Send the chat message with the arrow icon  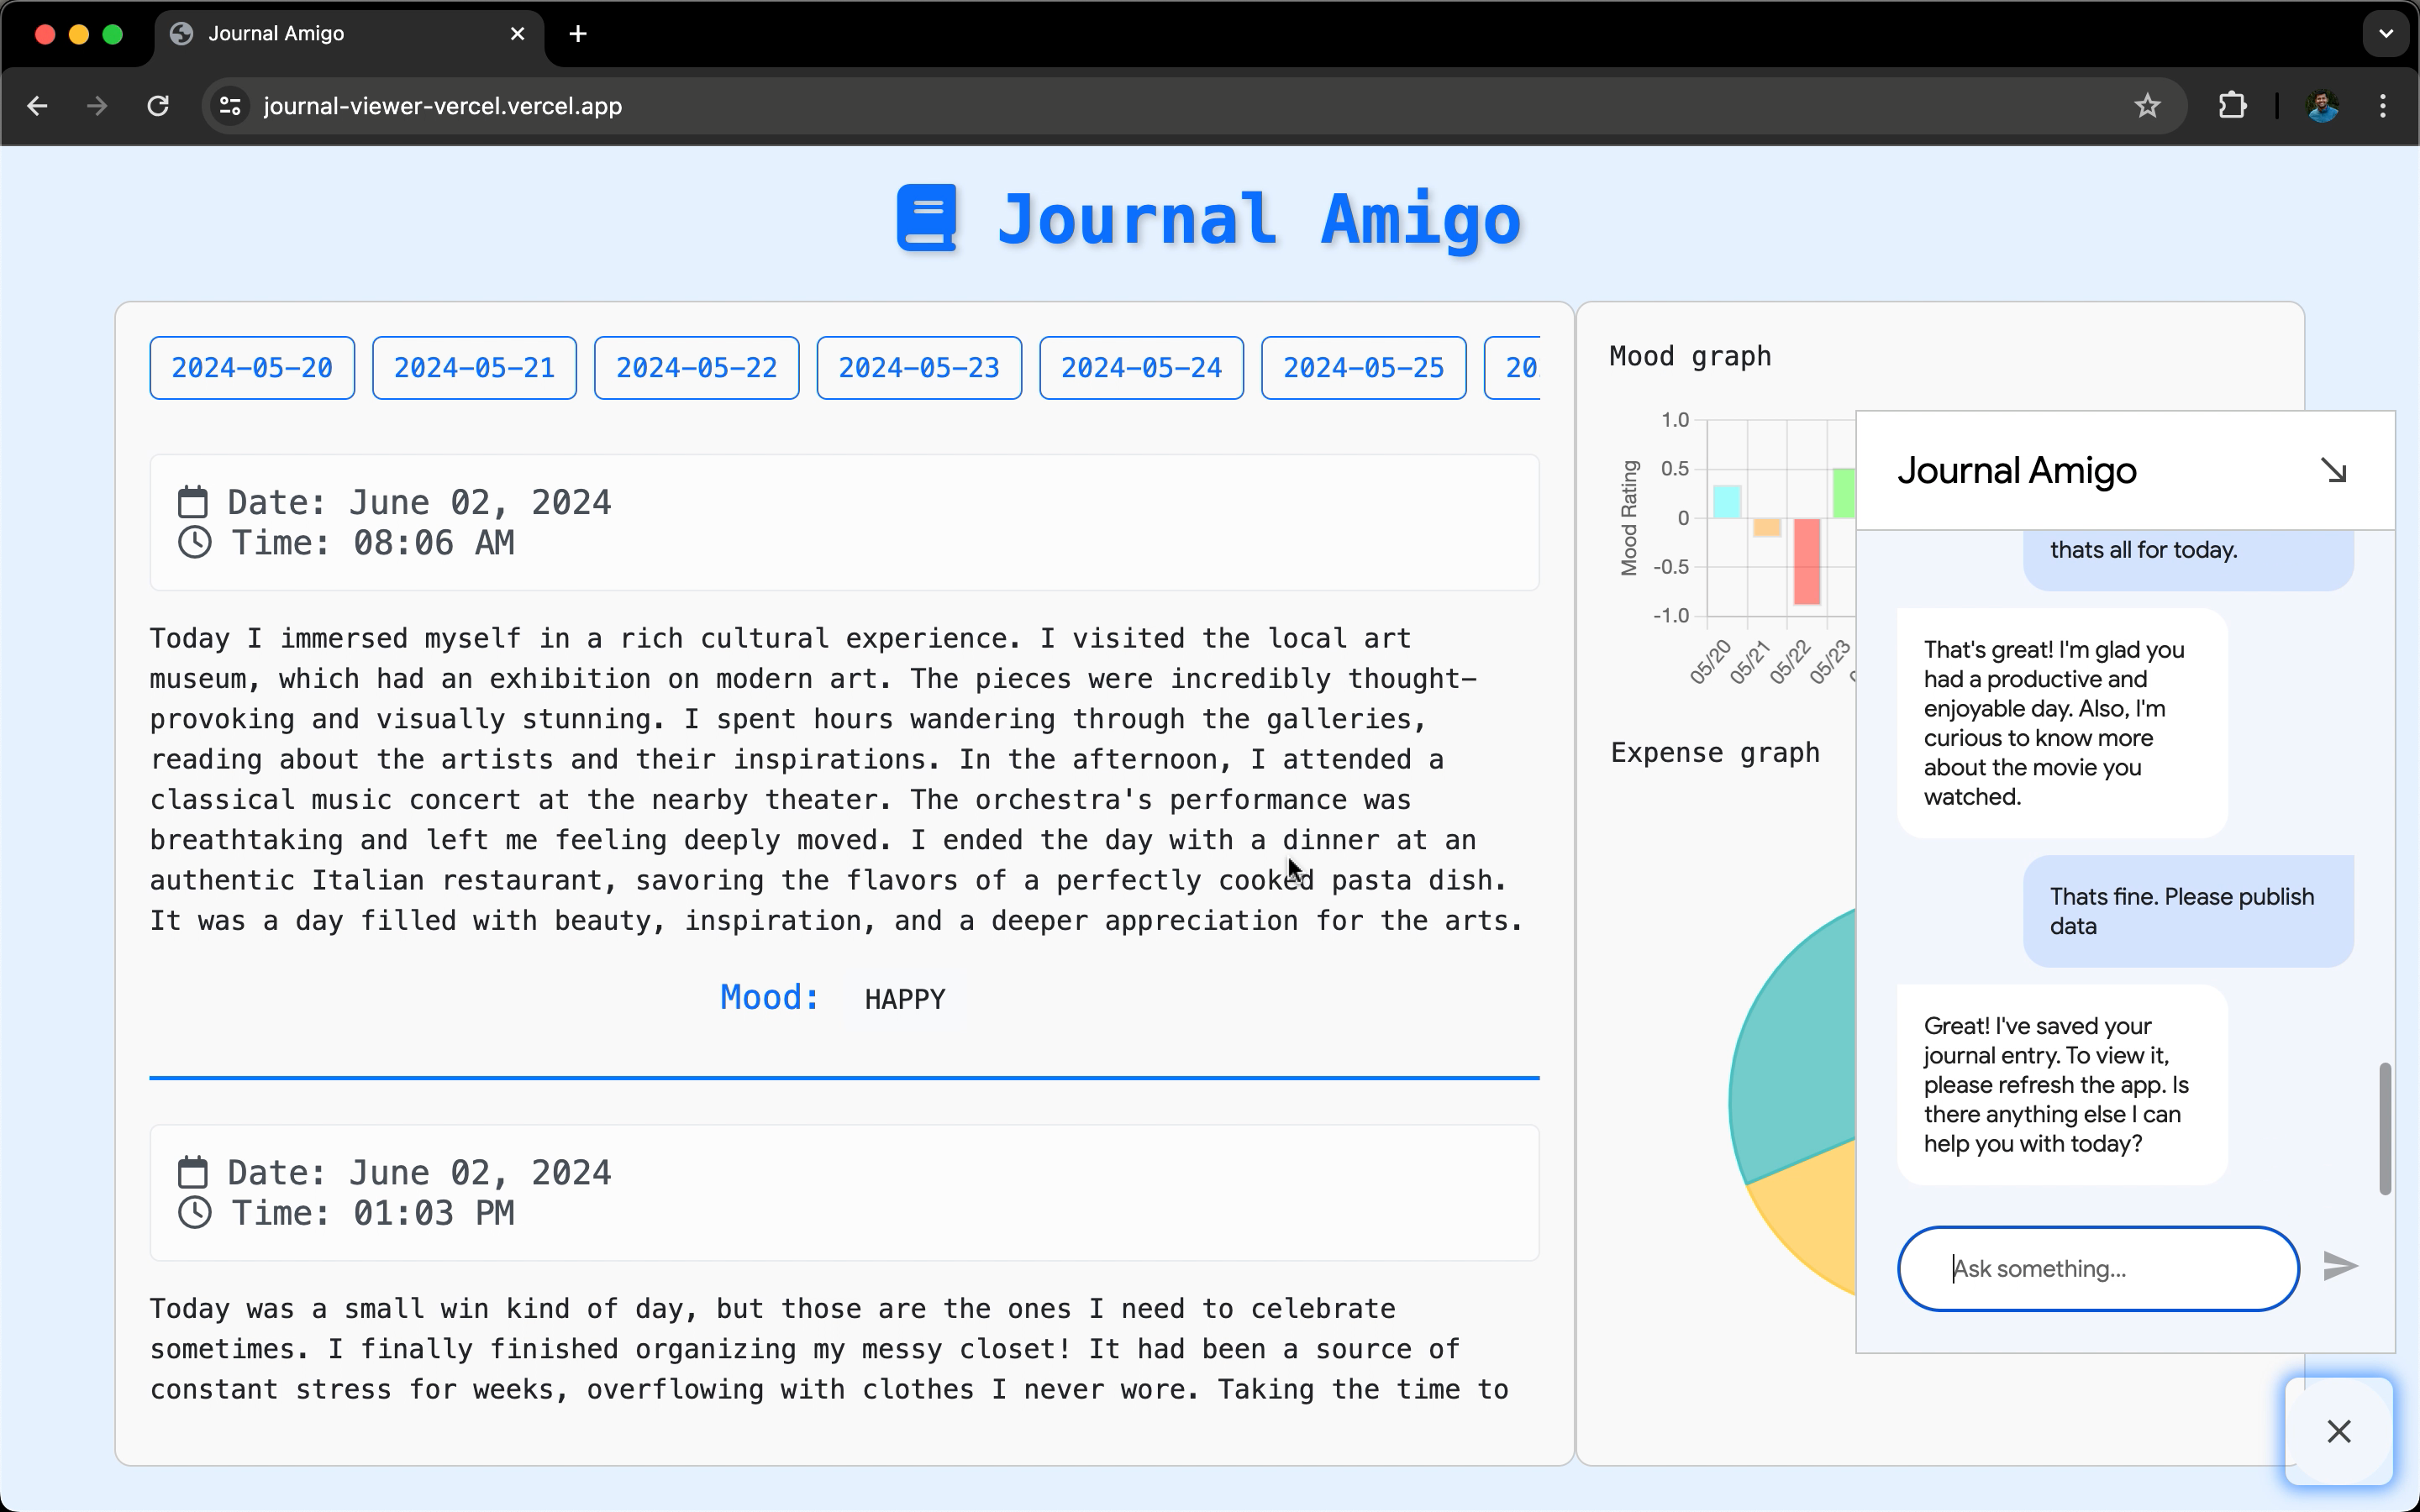(x=2339, y=1266)
